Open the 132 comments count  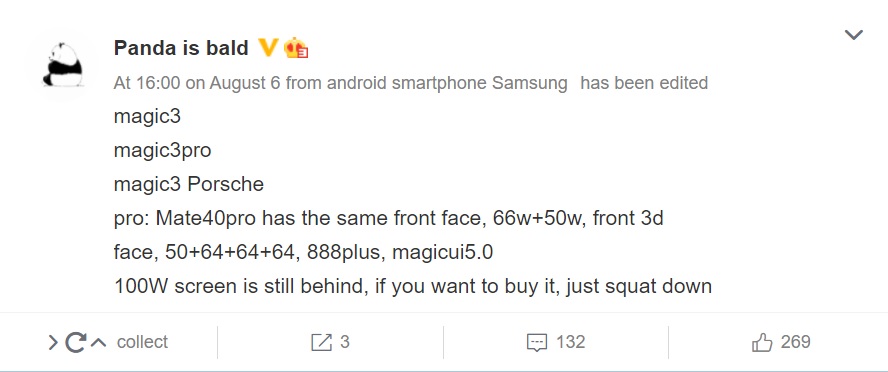[x=570, y=342]
